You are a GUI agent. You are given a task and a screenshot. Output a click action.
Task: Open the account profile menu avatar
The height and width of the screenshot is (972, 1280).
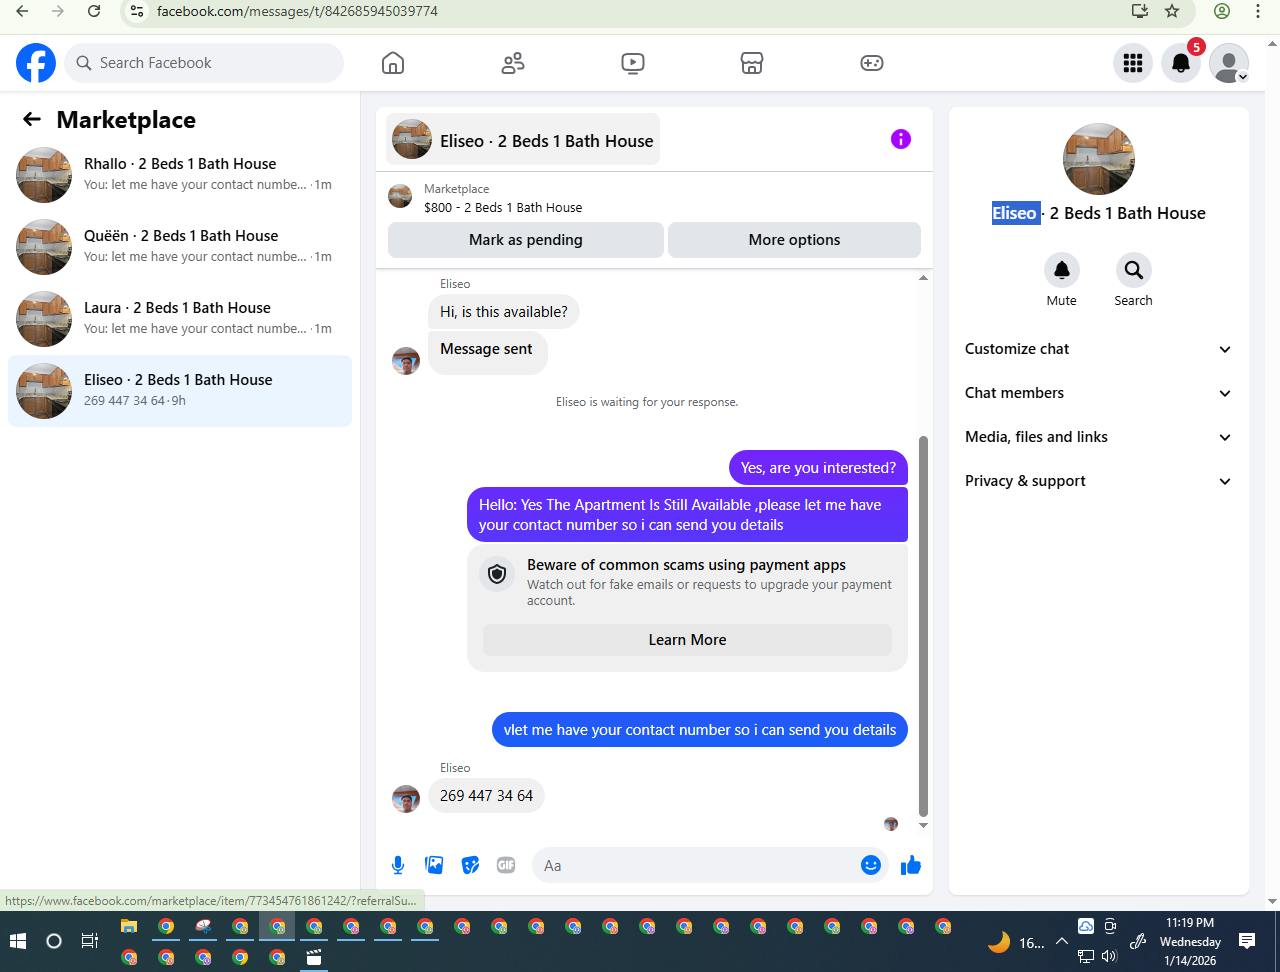1229,63
